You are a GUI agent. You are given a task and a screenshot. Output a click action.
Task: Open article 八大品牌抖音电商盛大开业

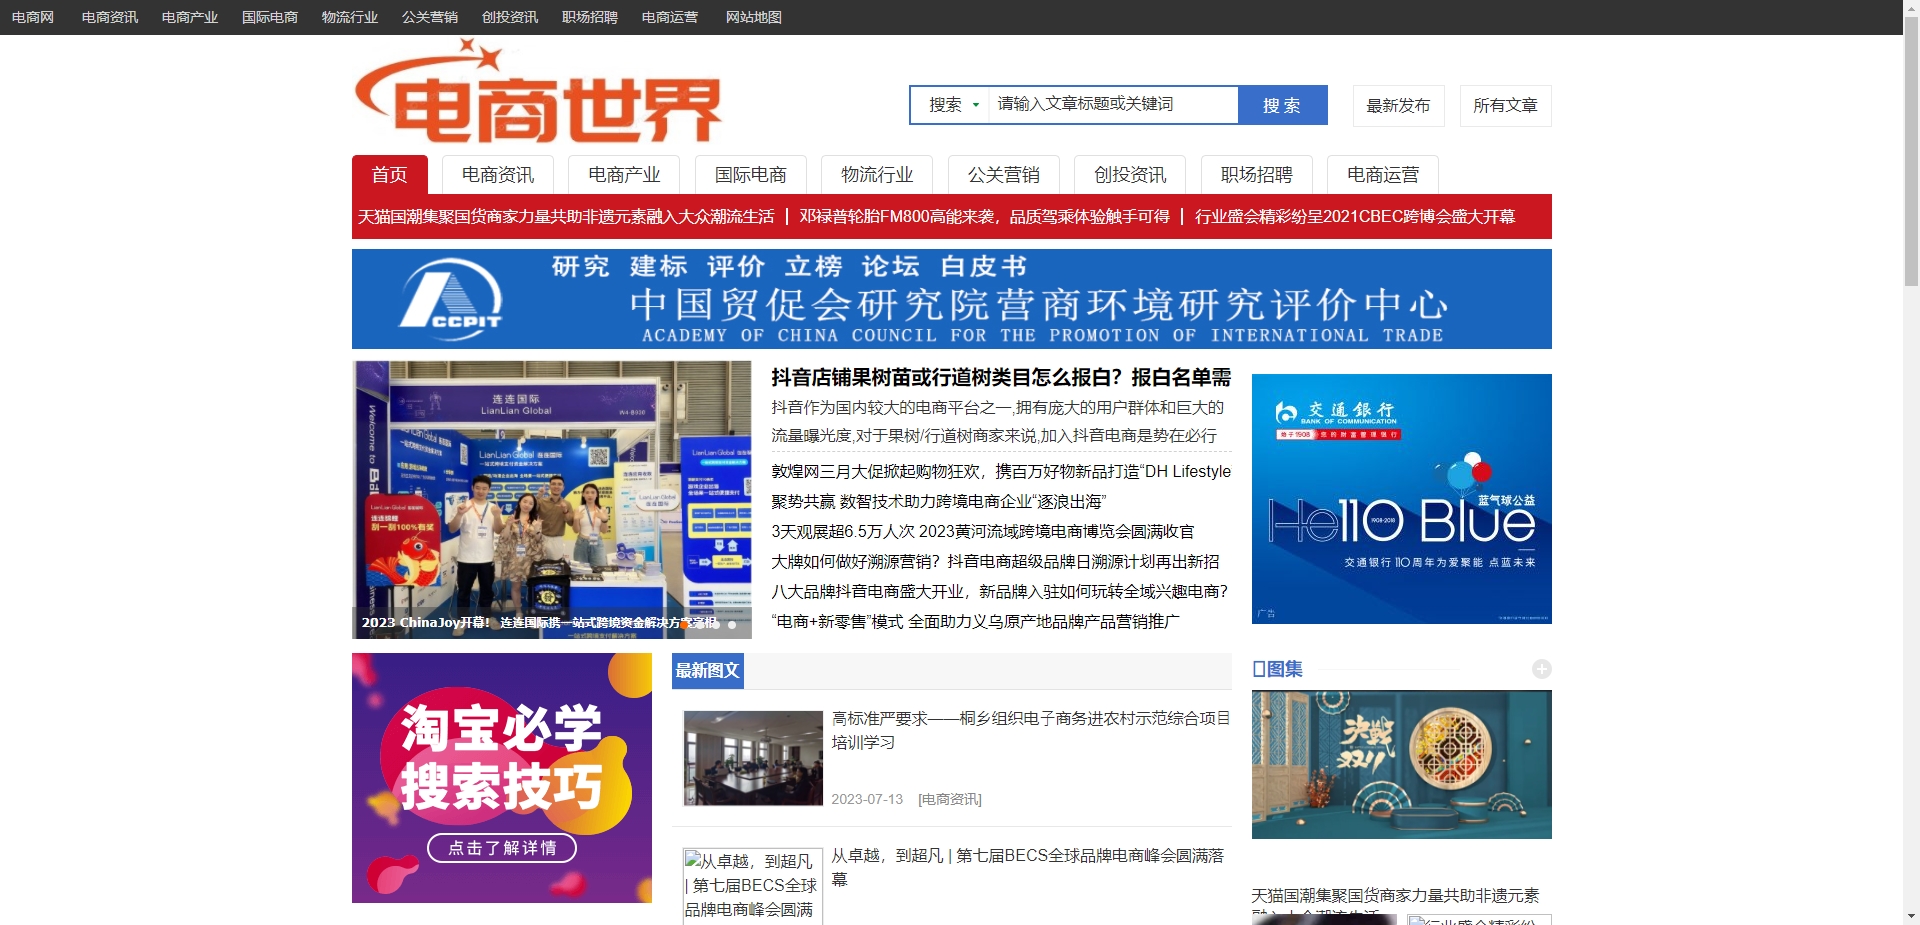(999, 591)
